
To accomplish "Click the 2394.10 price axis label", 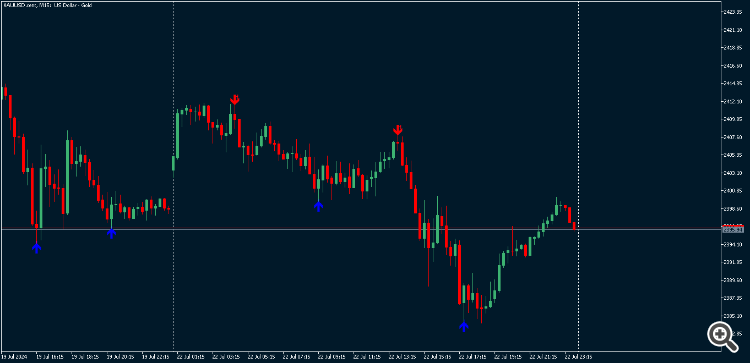I will 733,244.
